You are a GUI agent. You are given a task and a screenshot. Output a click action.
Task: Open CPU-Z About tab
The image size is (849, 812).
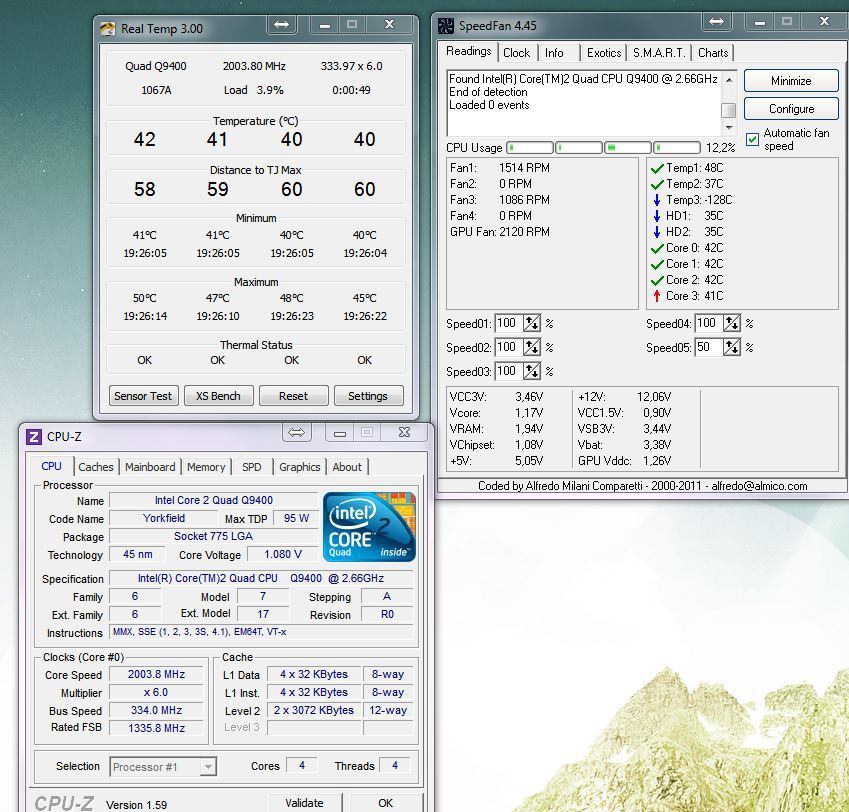pyautogui.click(x=347, y=467)
